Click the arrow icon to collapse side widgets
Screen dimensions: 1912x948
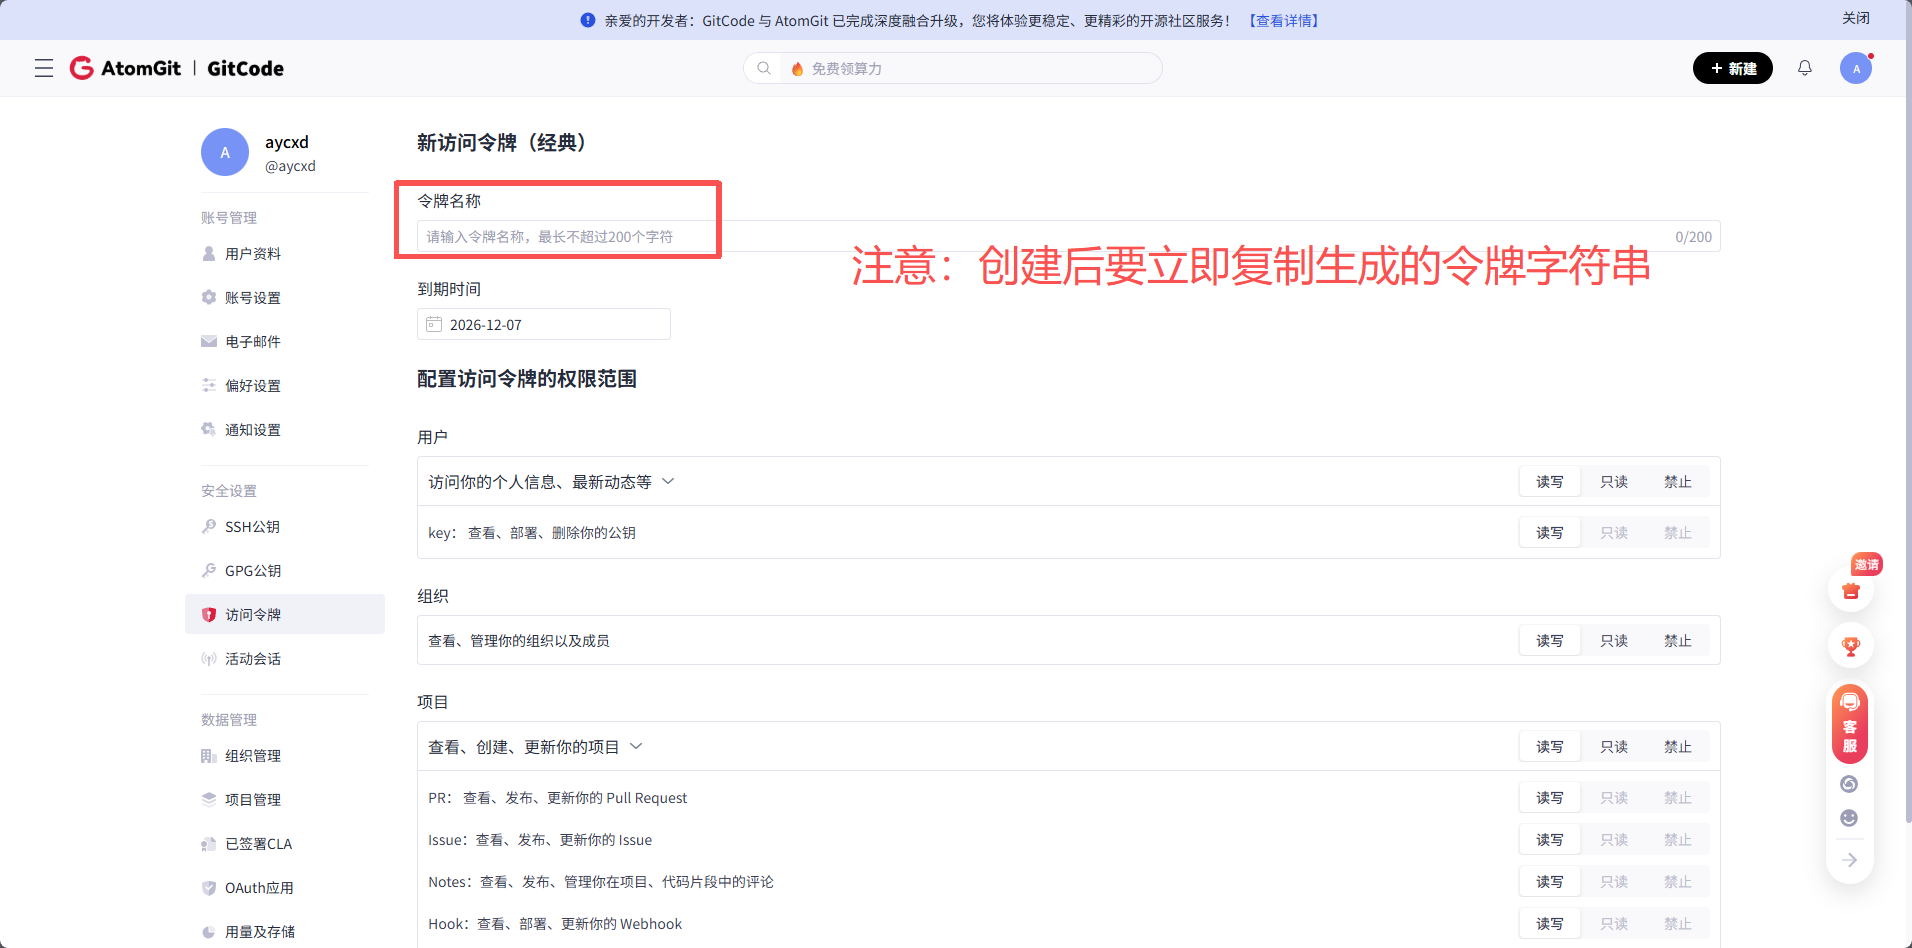click(1849, 860)
